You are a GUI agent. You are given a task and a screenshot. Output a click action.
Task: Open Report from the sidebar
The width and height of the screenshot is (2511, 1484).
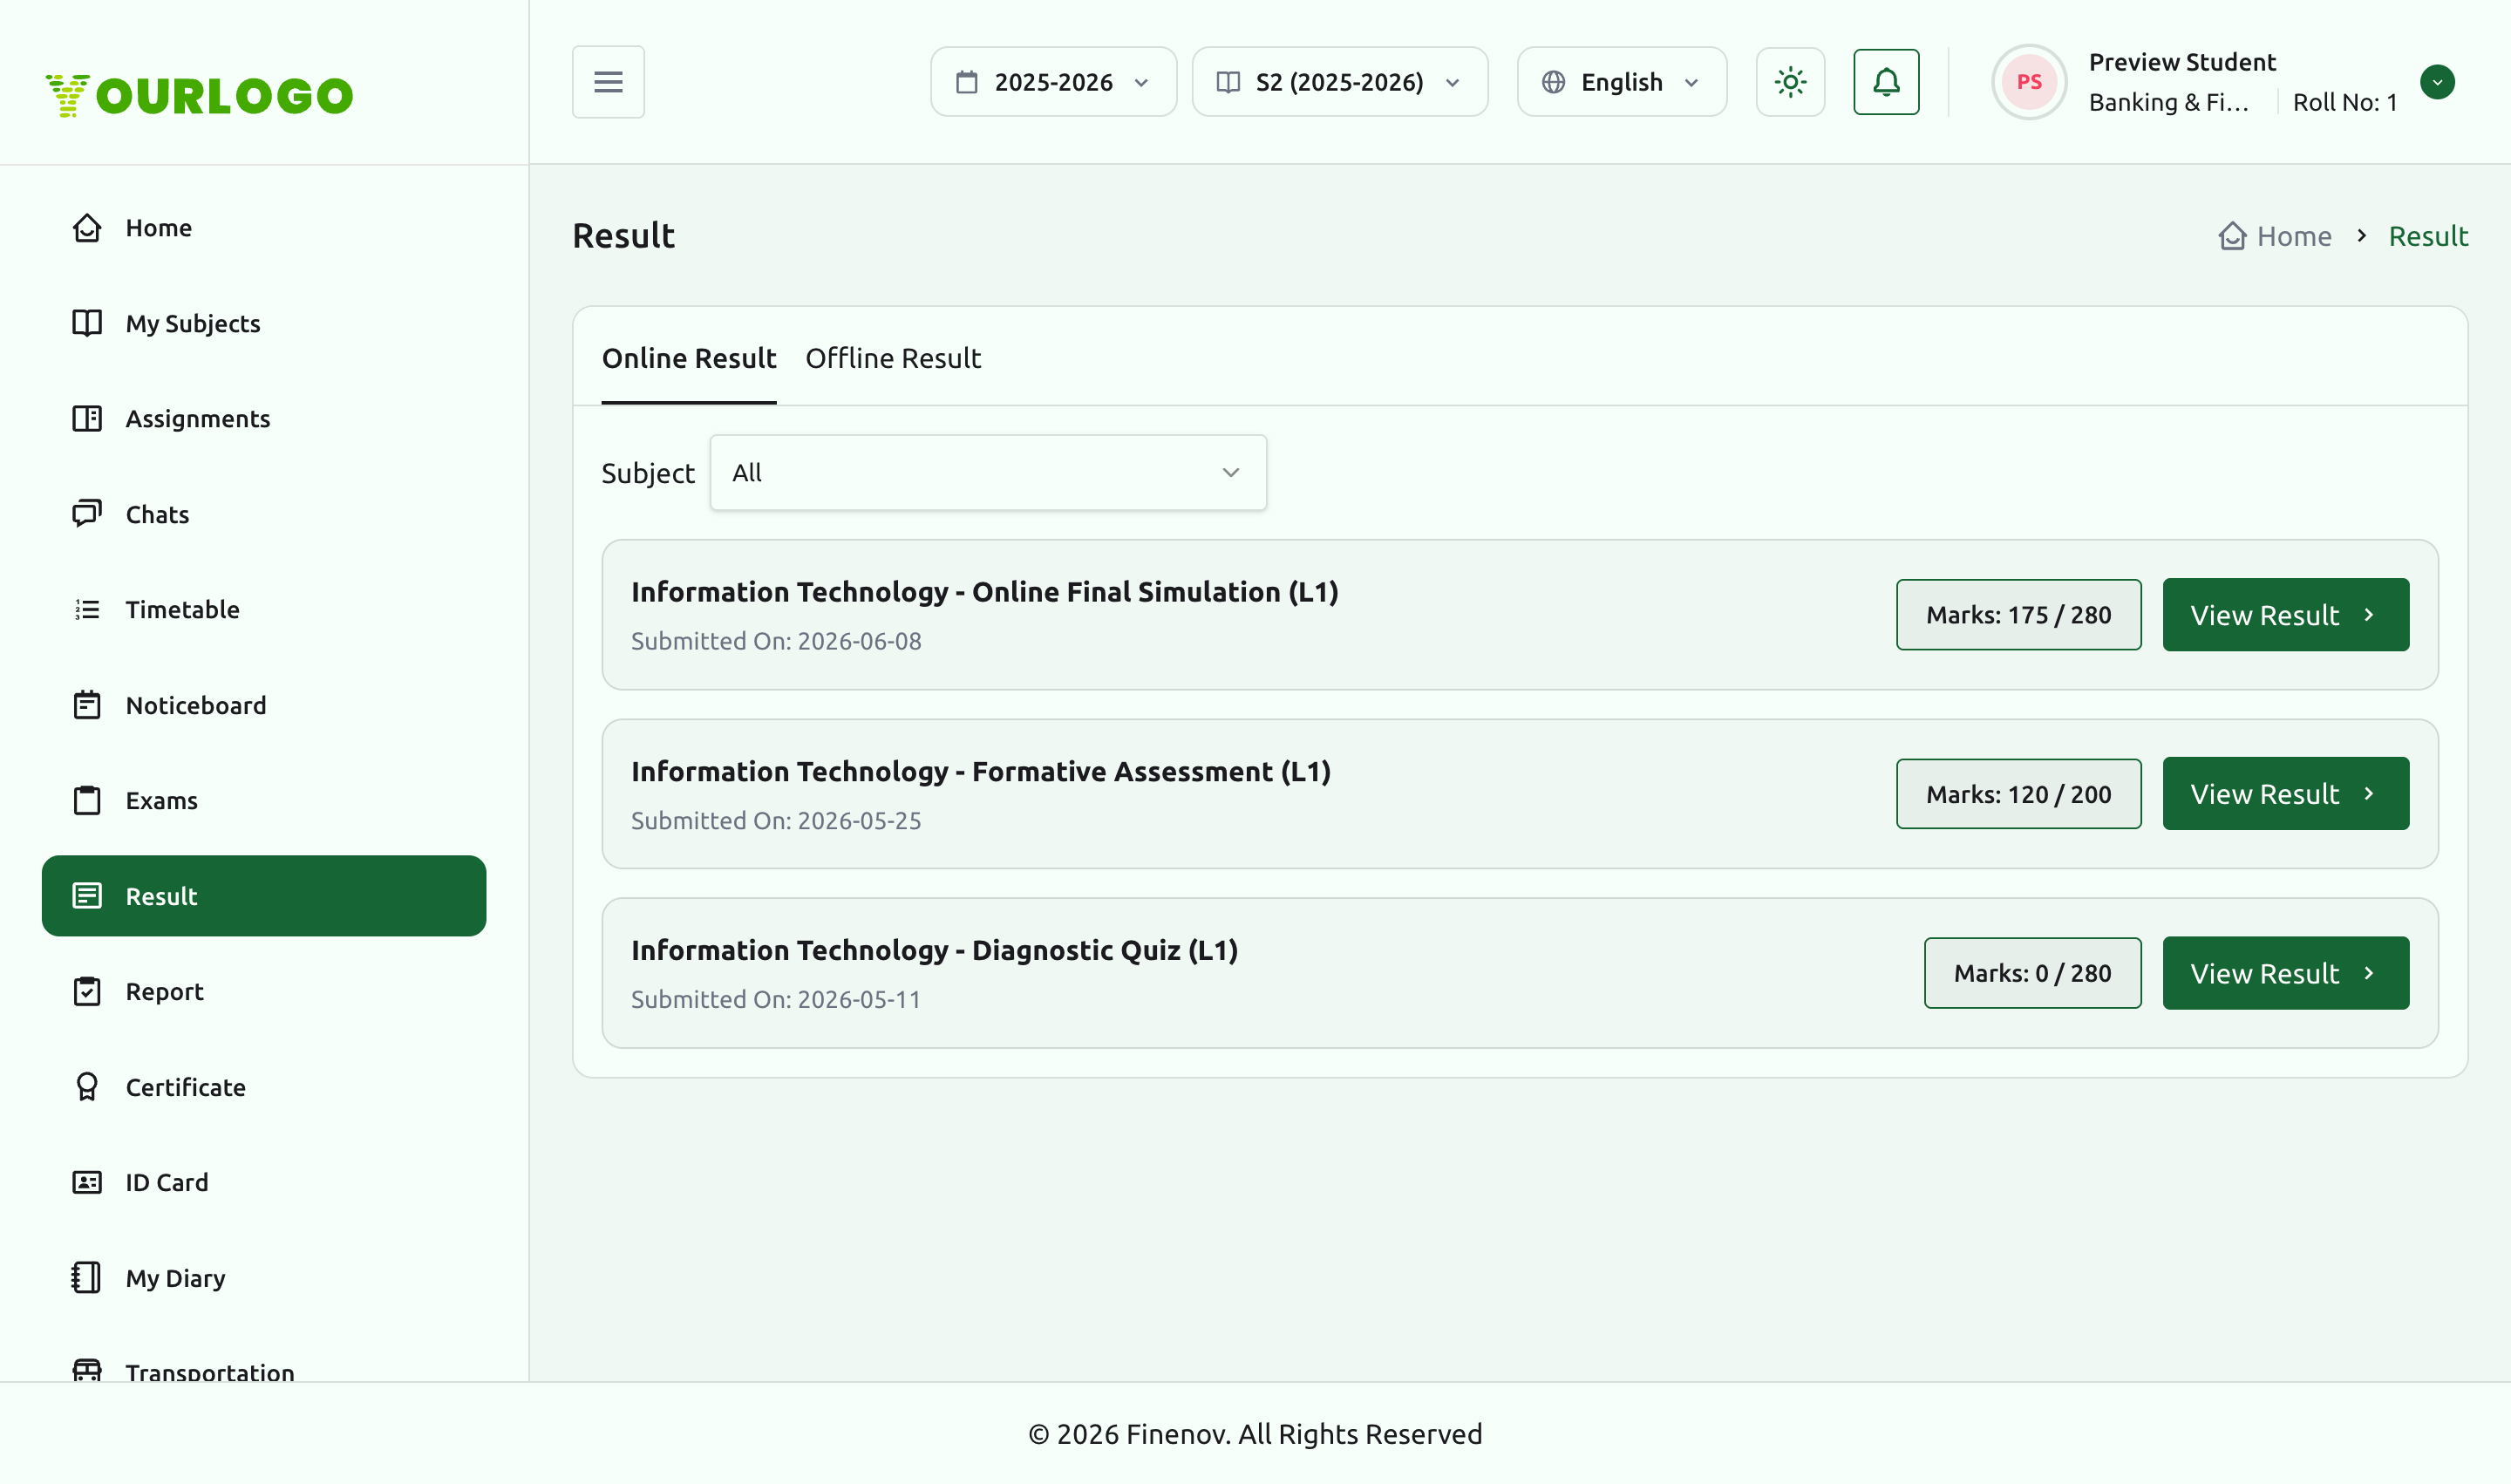pyautogui.click(x=264, y=992)
